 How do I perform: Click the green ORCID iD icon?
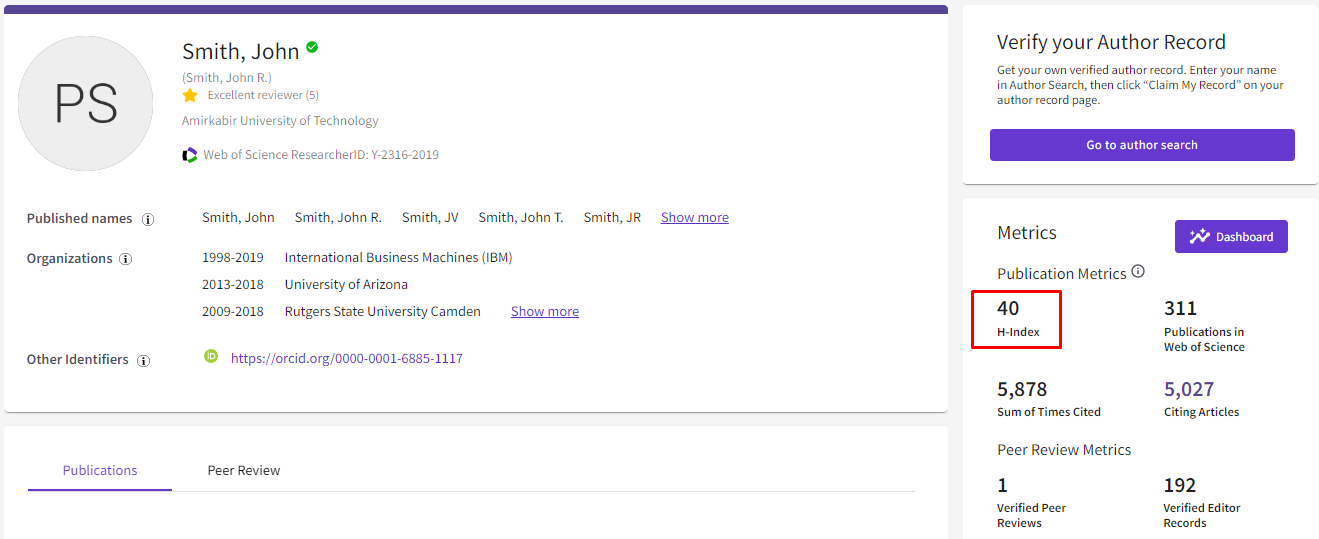point(211,356)
